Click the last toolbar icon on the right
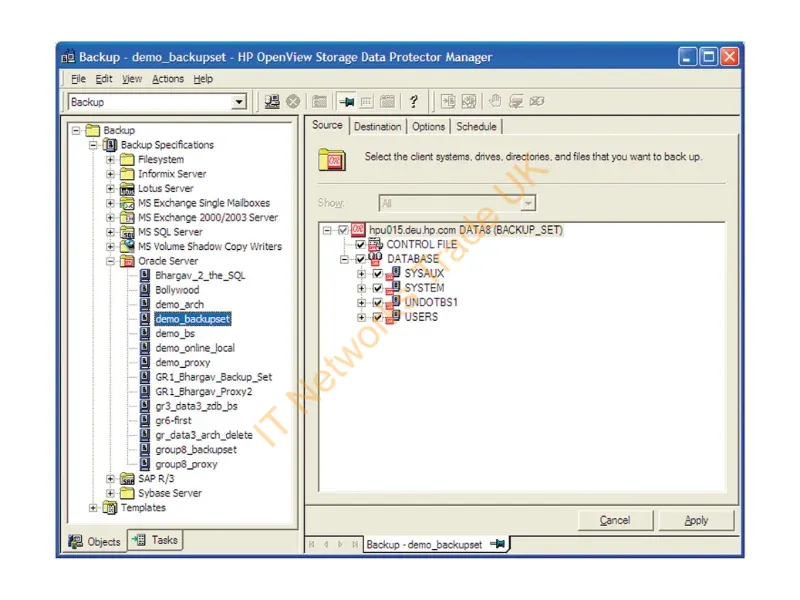Image resolution: width=800 pixels, height=600 pixels. click(537, 102)
